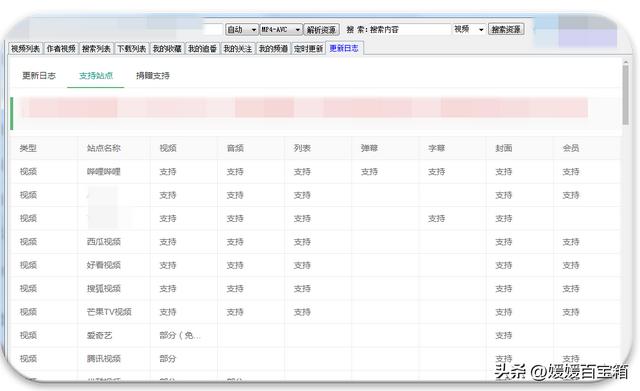The width and height of the screenshot is (640, 391).
Task: Click the vertical scrollbar thumb
Action: point(625,94)
